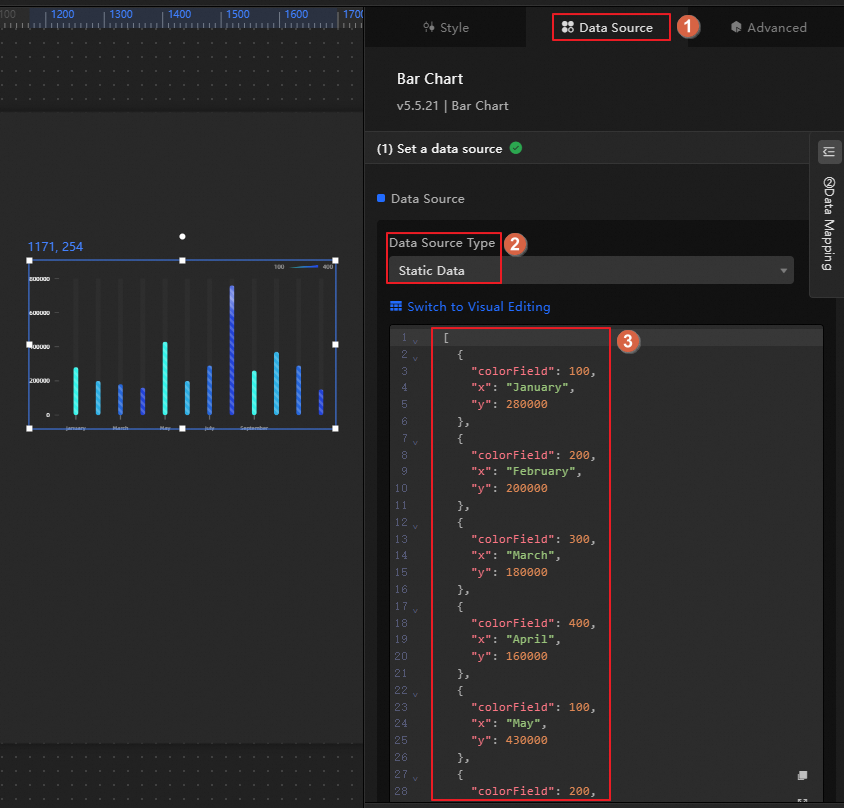Viewport: 844px width, 808px height.
Task: Select the Static Data combo box
Action: point(590,270)
